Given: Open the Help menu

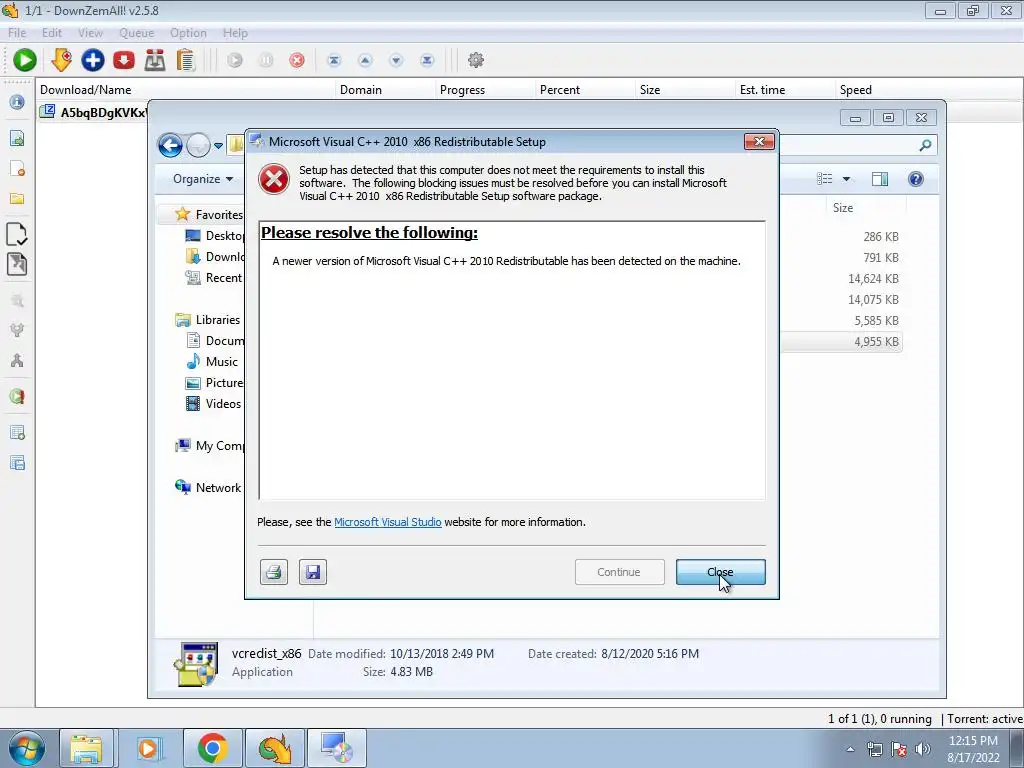Looking at the screenshot, I should pos(235,33).
